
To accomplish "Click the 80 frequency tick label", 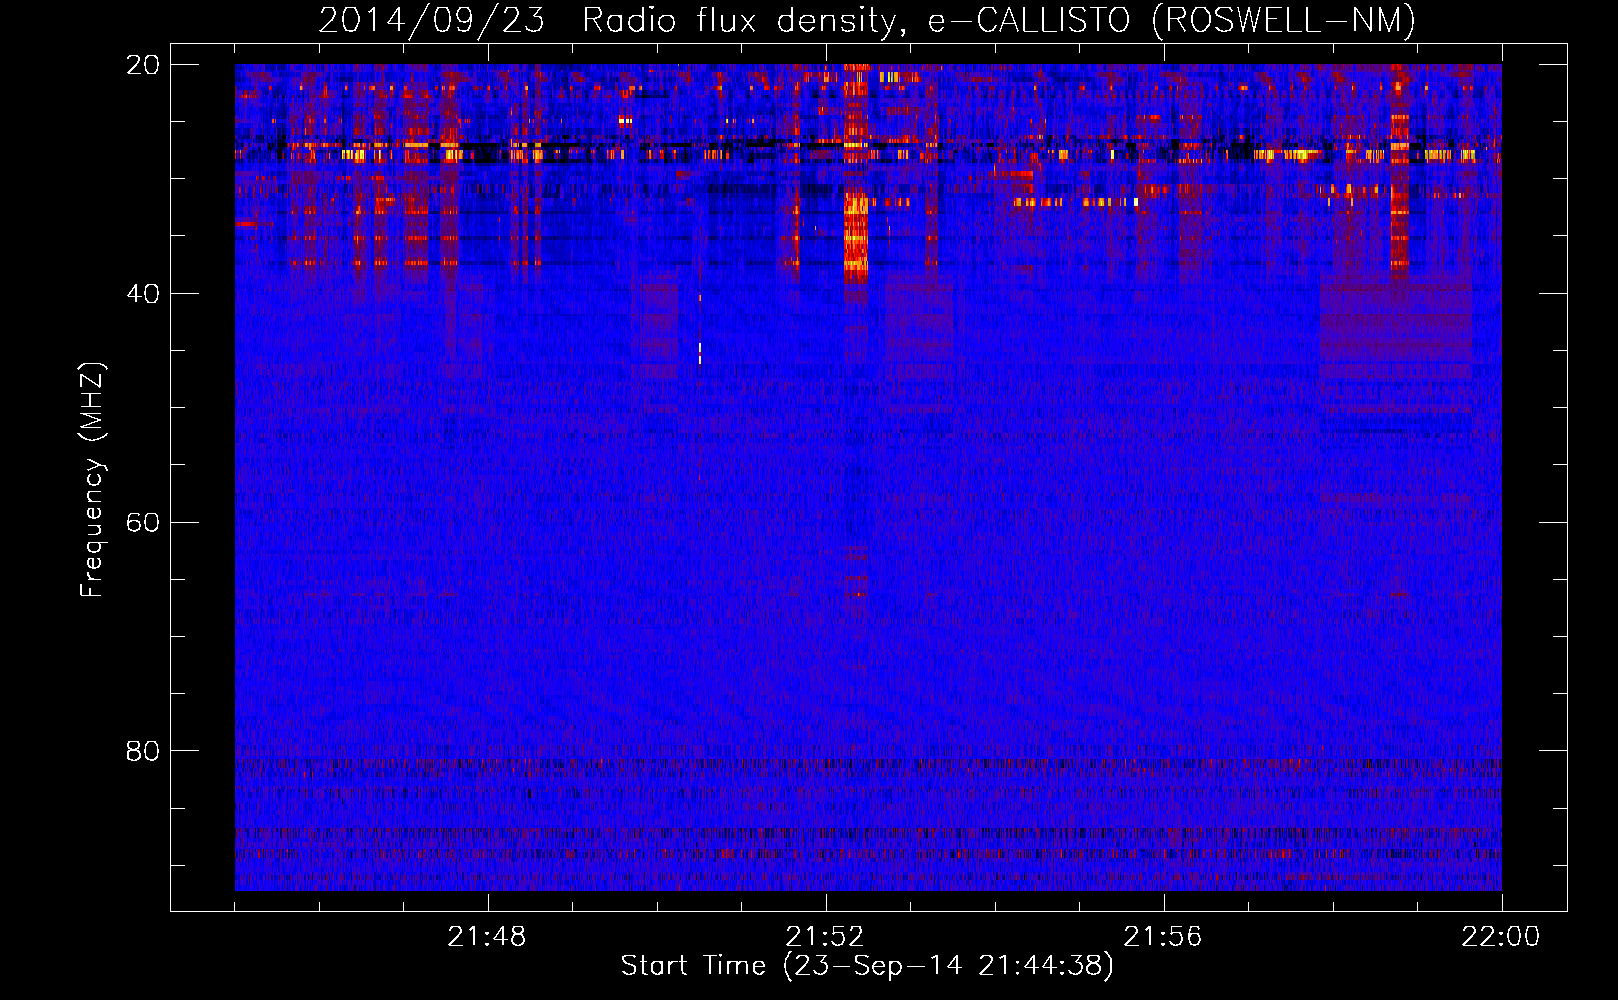I will tap(144, 751).
